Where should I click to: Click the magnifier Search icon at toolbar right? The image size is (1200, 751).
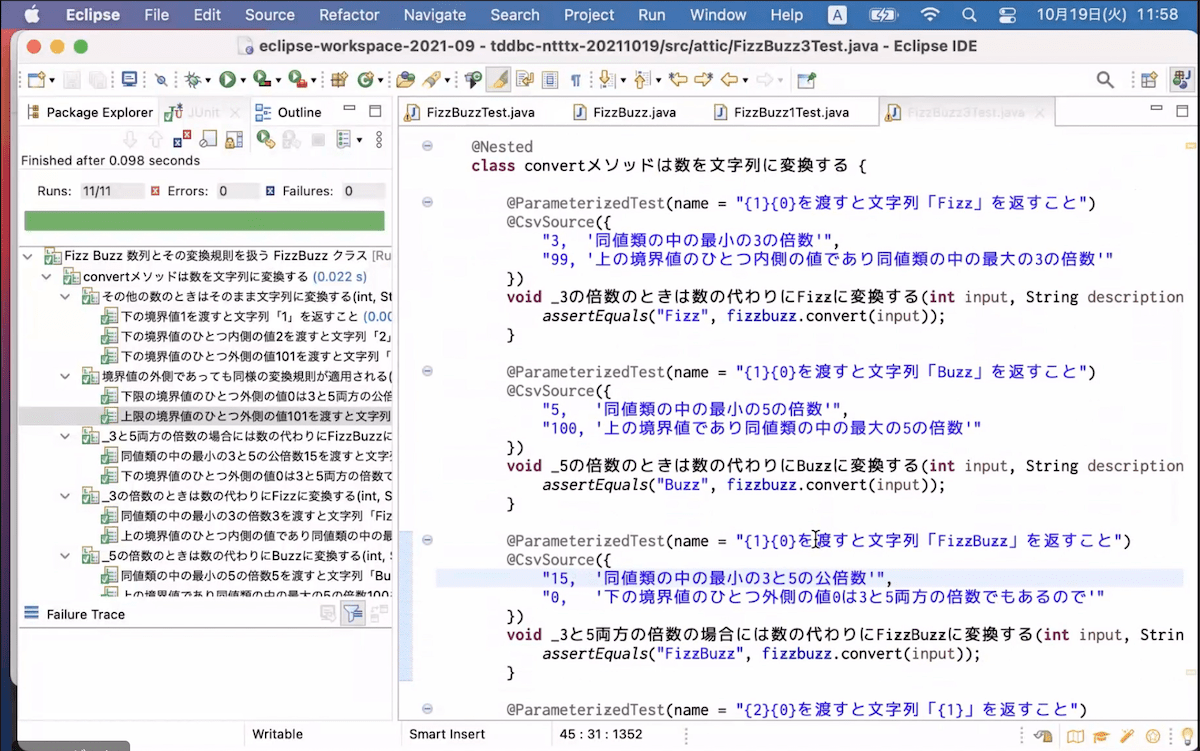coord(1105,80)
